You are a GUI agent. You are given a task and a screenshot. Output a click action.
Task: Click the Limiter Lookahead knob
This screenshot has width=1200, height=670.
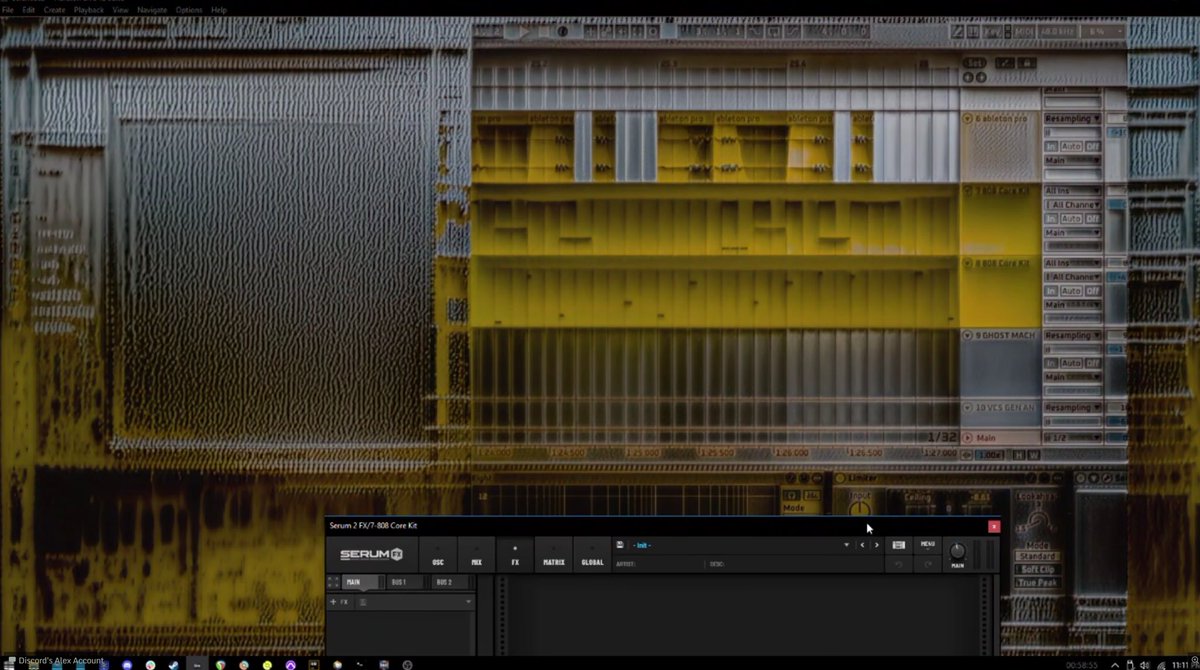point(1039,519)
